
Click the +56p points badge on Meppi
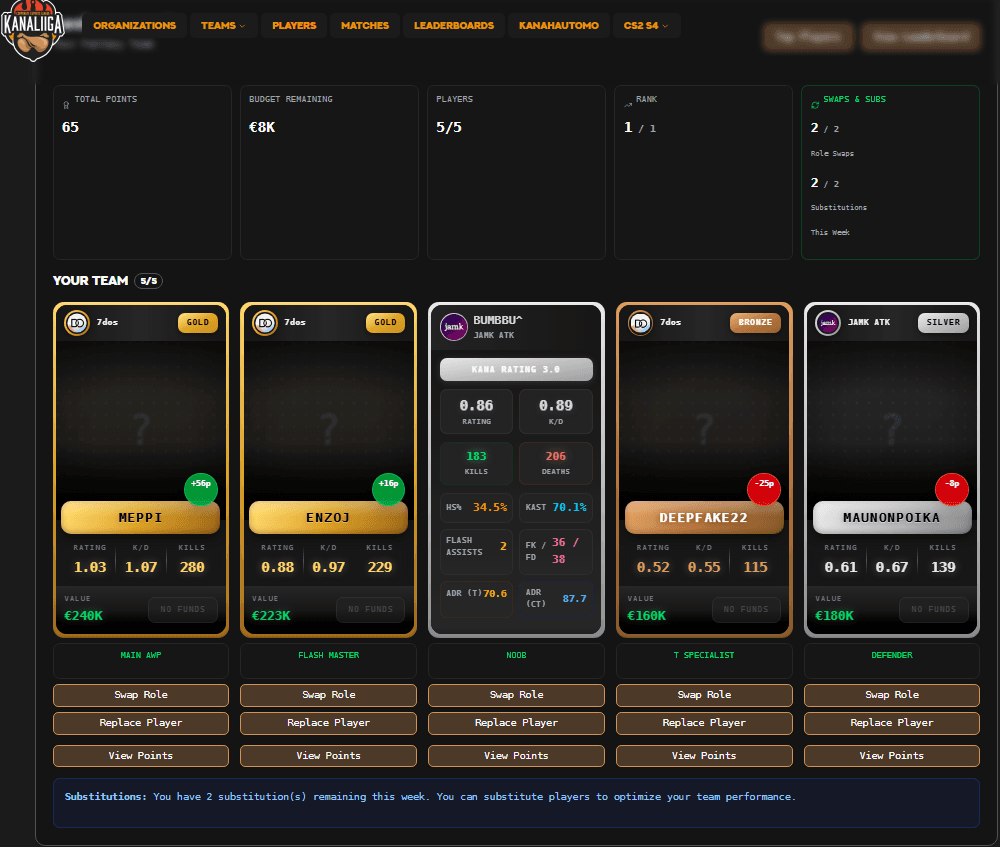[x=201, y=489]
